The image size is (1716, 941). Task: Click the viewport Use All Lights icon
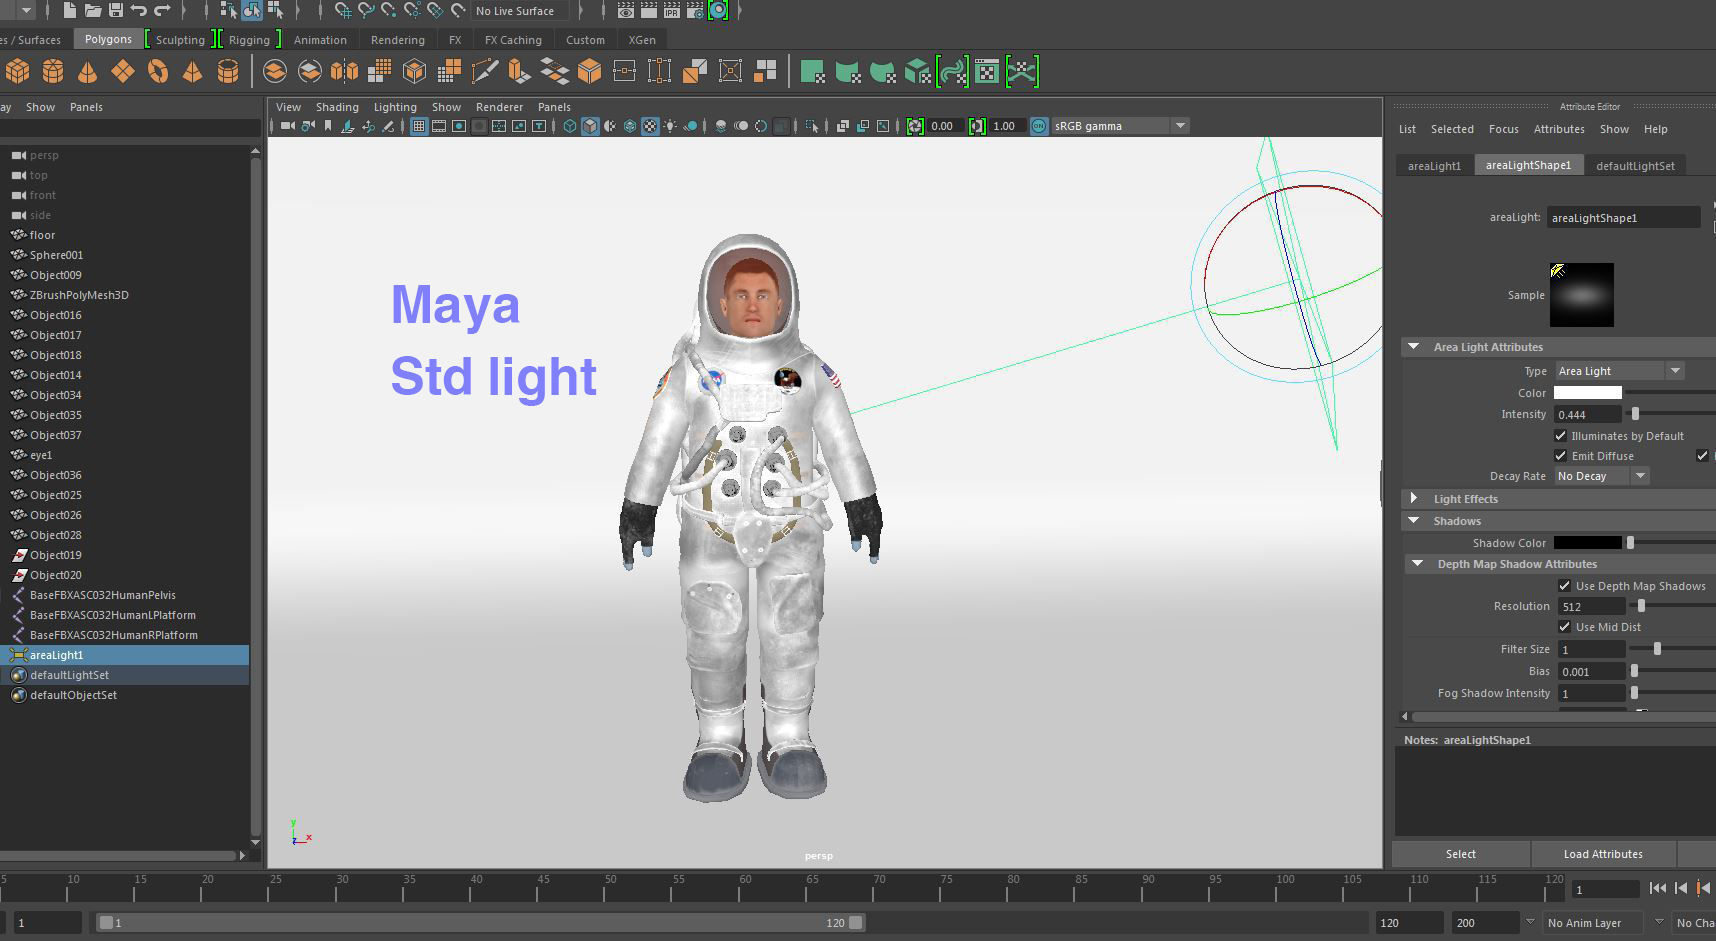coord(670,126)
